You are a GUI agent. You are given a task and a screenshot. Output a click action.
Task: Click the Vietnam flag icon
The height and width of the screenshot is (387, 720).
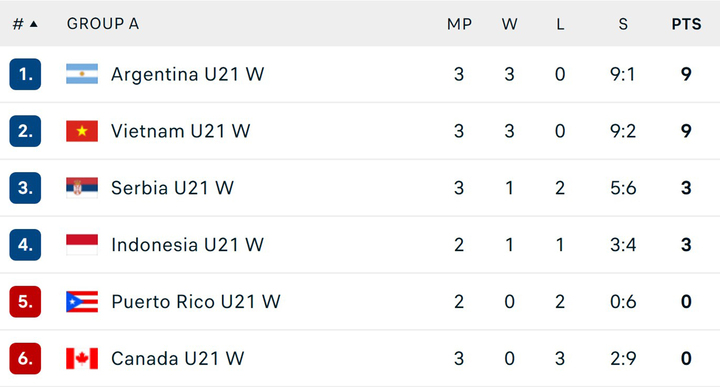(x=82, y=131)
